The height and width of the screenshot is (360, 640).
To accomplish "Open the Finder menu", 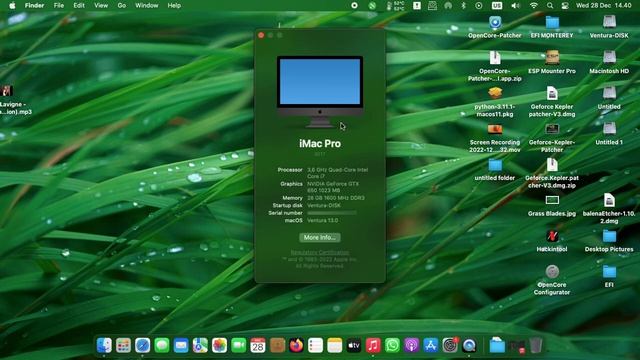I will click(x=34, y=6).
